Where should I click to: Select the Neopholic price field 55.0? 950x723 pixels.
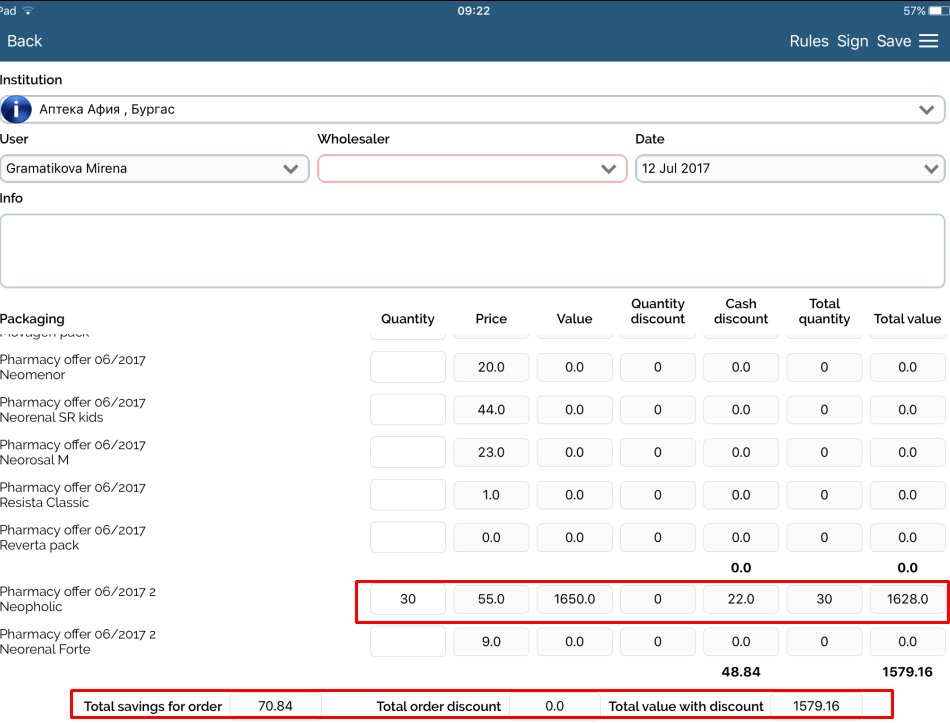(491, 599)
